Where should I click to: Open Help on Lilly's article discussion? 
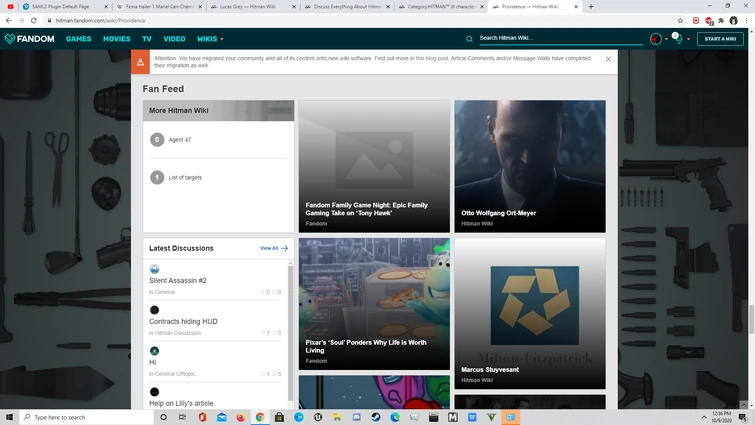pyautogui.click(x=181, y=403)
